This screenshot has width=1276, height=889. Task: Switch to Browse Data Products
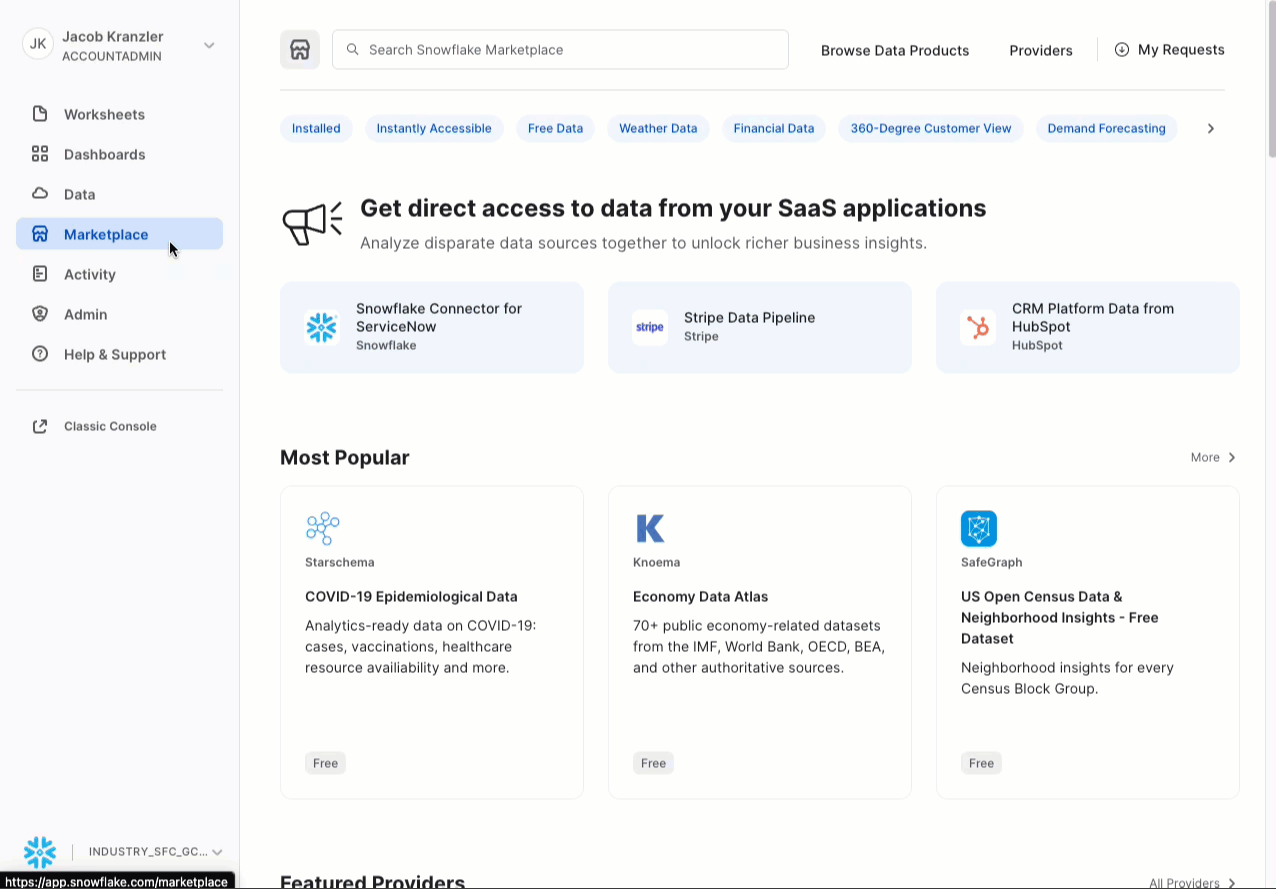coord(894,50)
